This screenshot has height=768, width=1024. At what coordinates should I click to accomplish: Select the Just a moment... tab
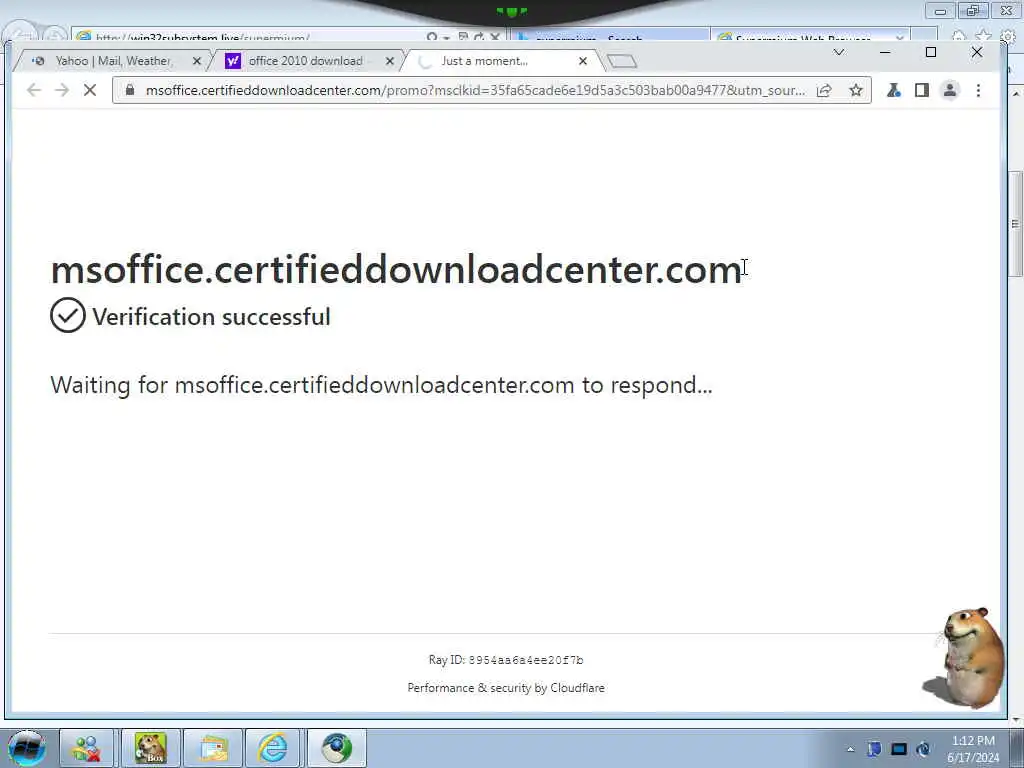coord(500,61)
